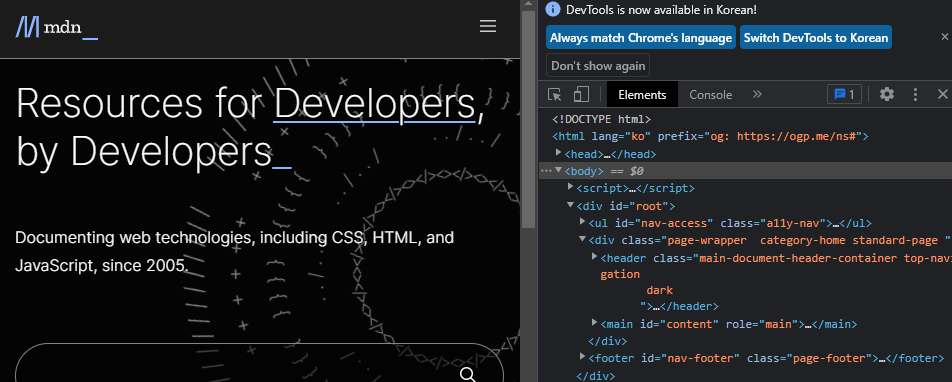Expand the ul nav-access node
952x382 pixels.
click(583, 222)
